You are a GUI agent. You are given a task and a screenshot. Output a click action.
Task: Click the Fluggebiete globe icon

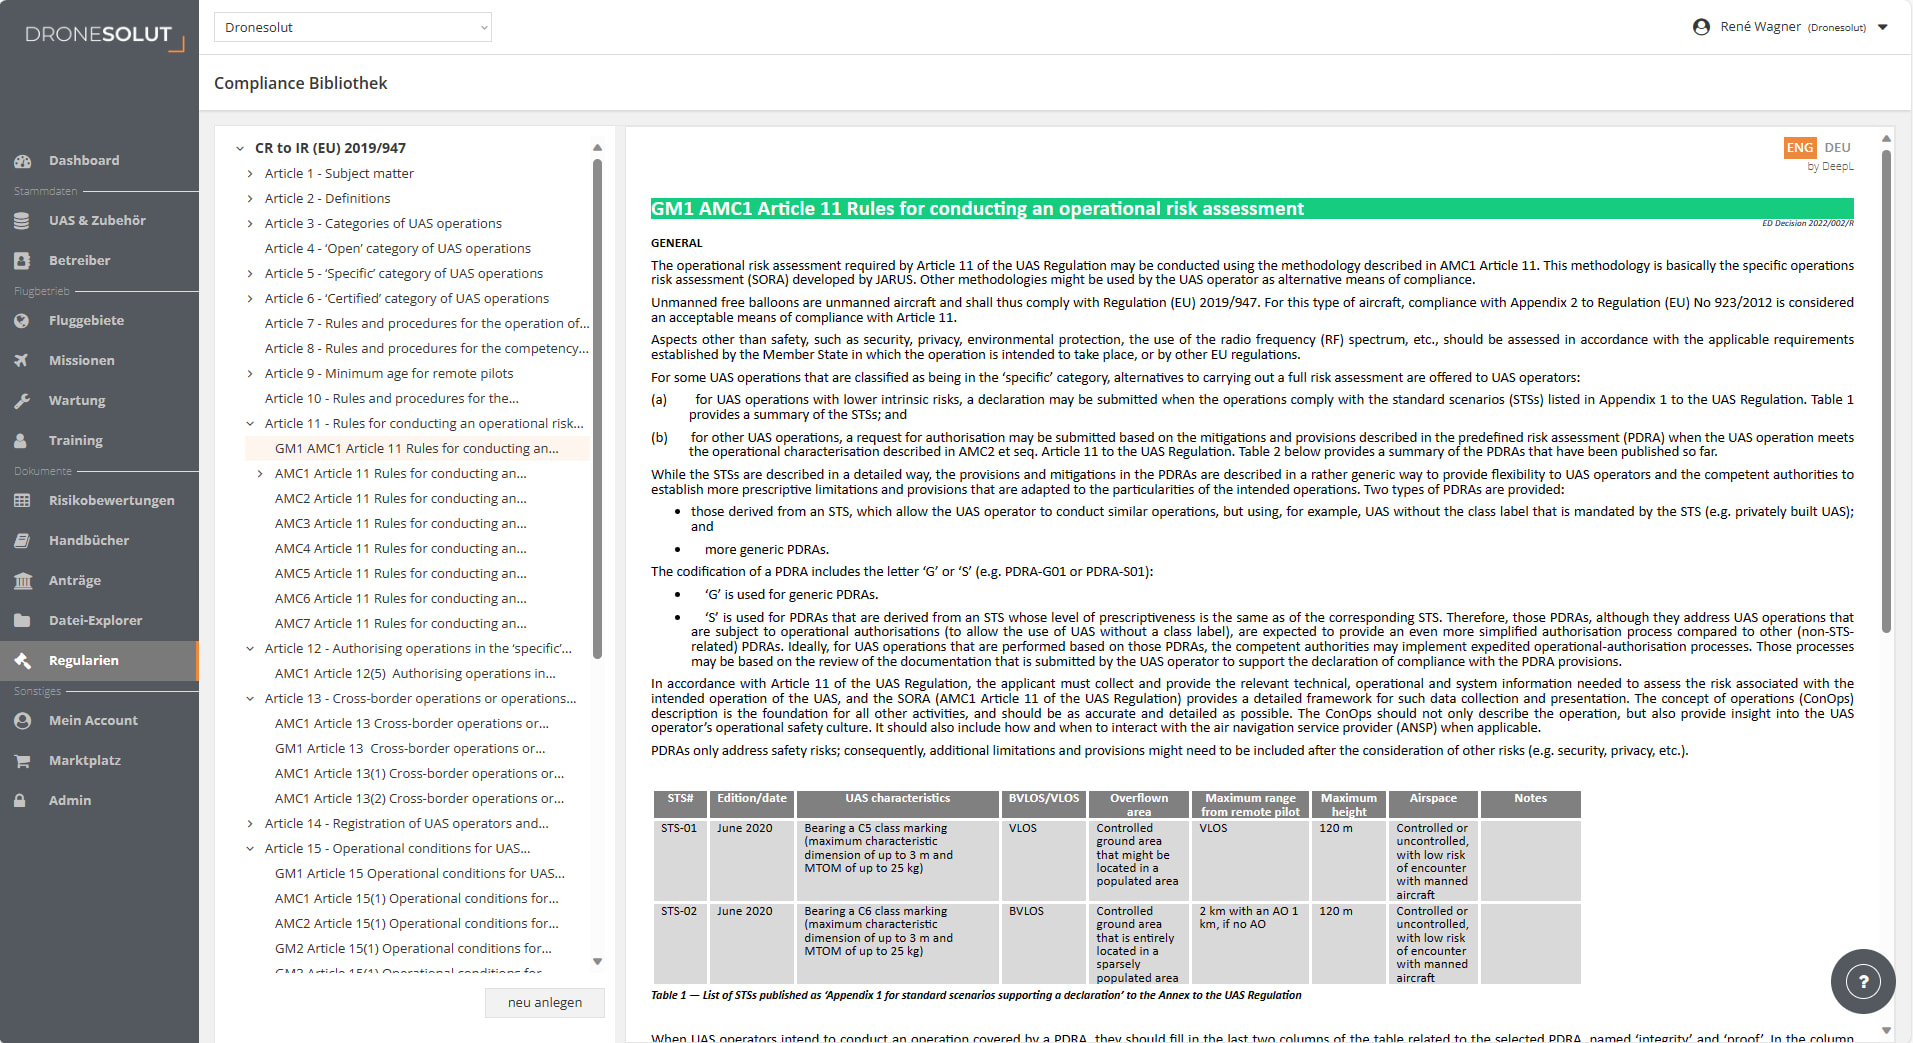[22, 321]
